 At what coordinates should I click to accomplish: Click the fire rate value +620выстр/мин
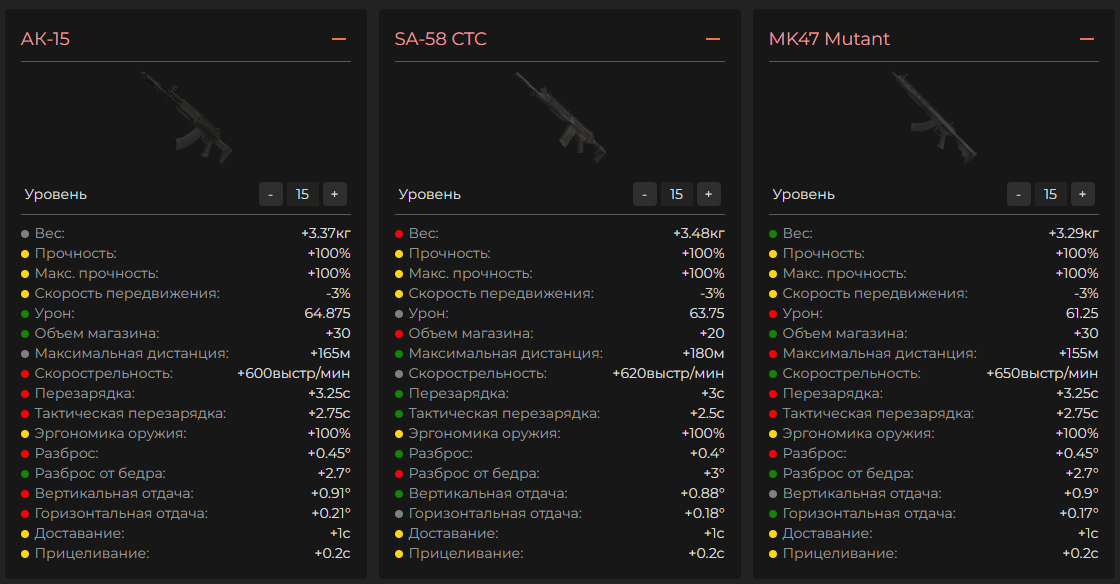(669, 373)
